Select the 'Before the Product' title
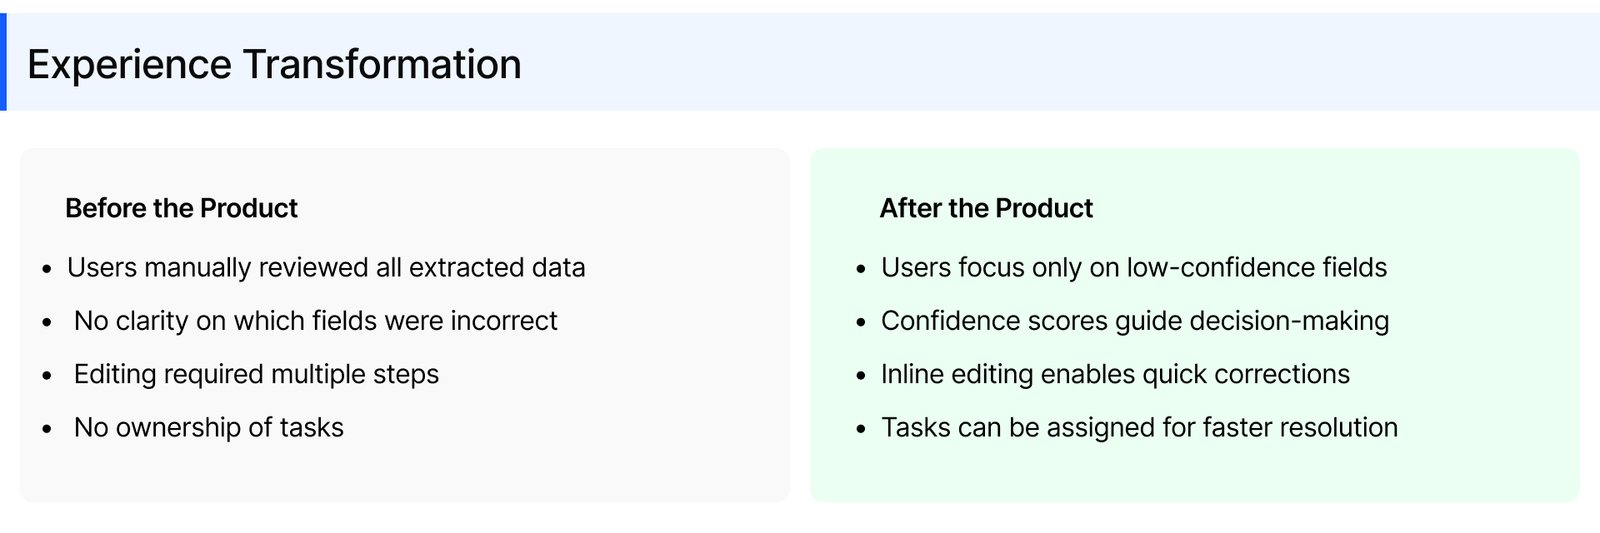This screenshot has width=1600, height=533. click(181, 208)
